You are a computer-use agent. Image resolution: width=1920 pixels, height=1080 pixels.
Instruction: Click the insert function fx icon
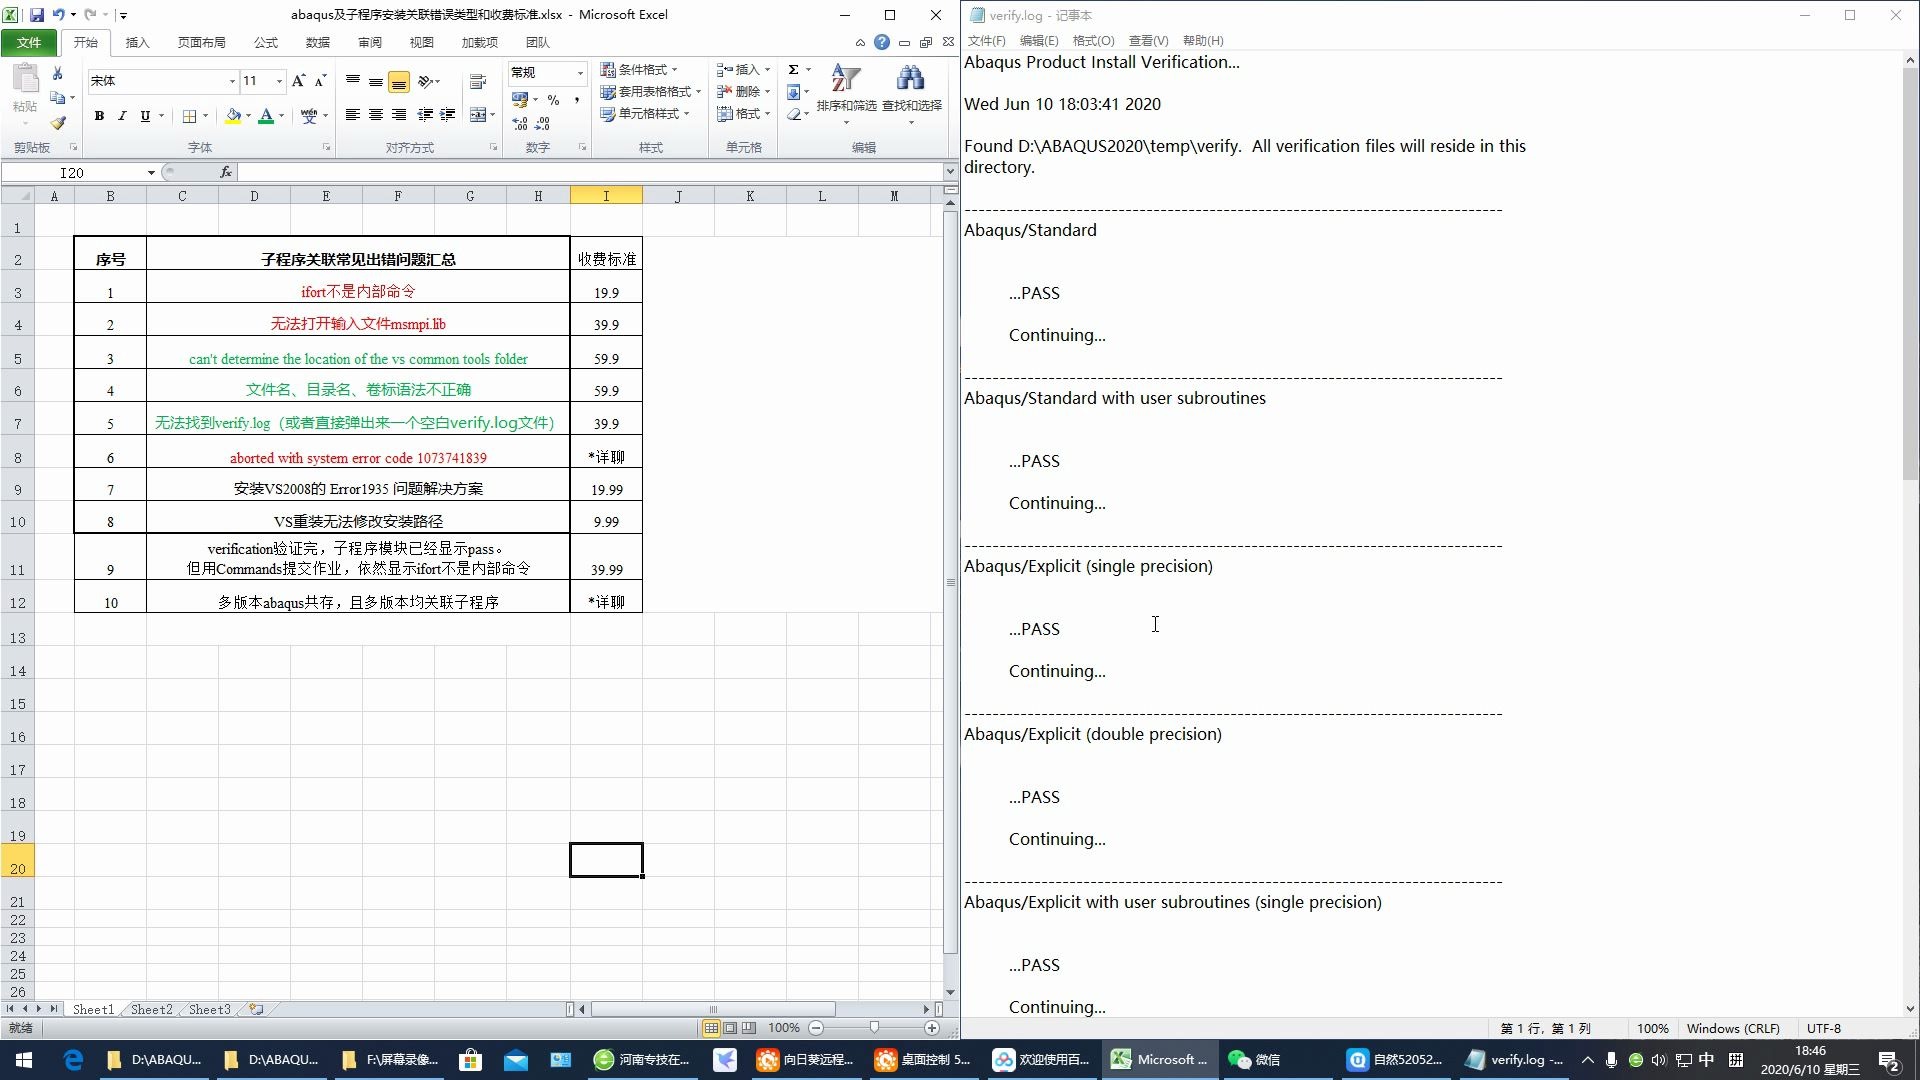tap(226, 172)
